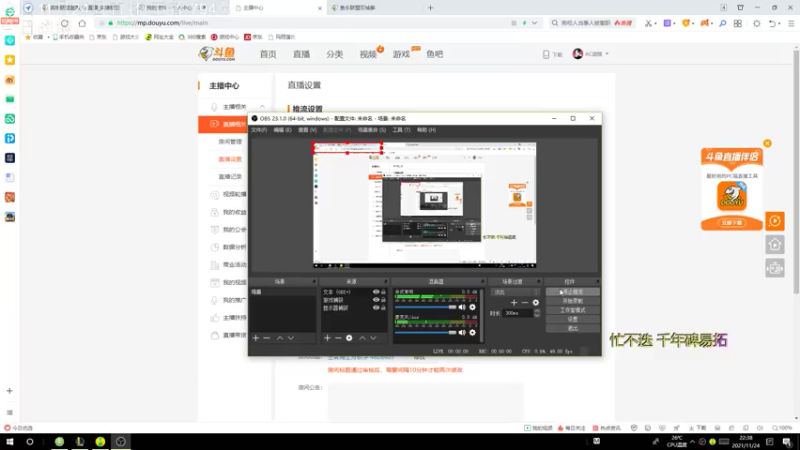Screen dimensions: 800x450
Task: Hide the window capture source
Action: pyautogui.click(x=376, y=300)
